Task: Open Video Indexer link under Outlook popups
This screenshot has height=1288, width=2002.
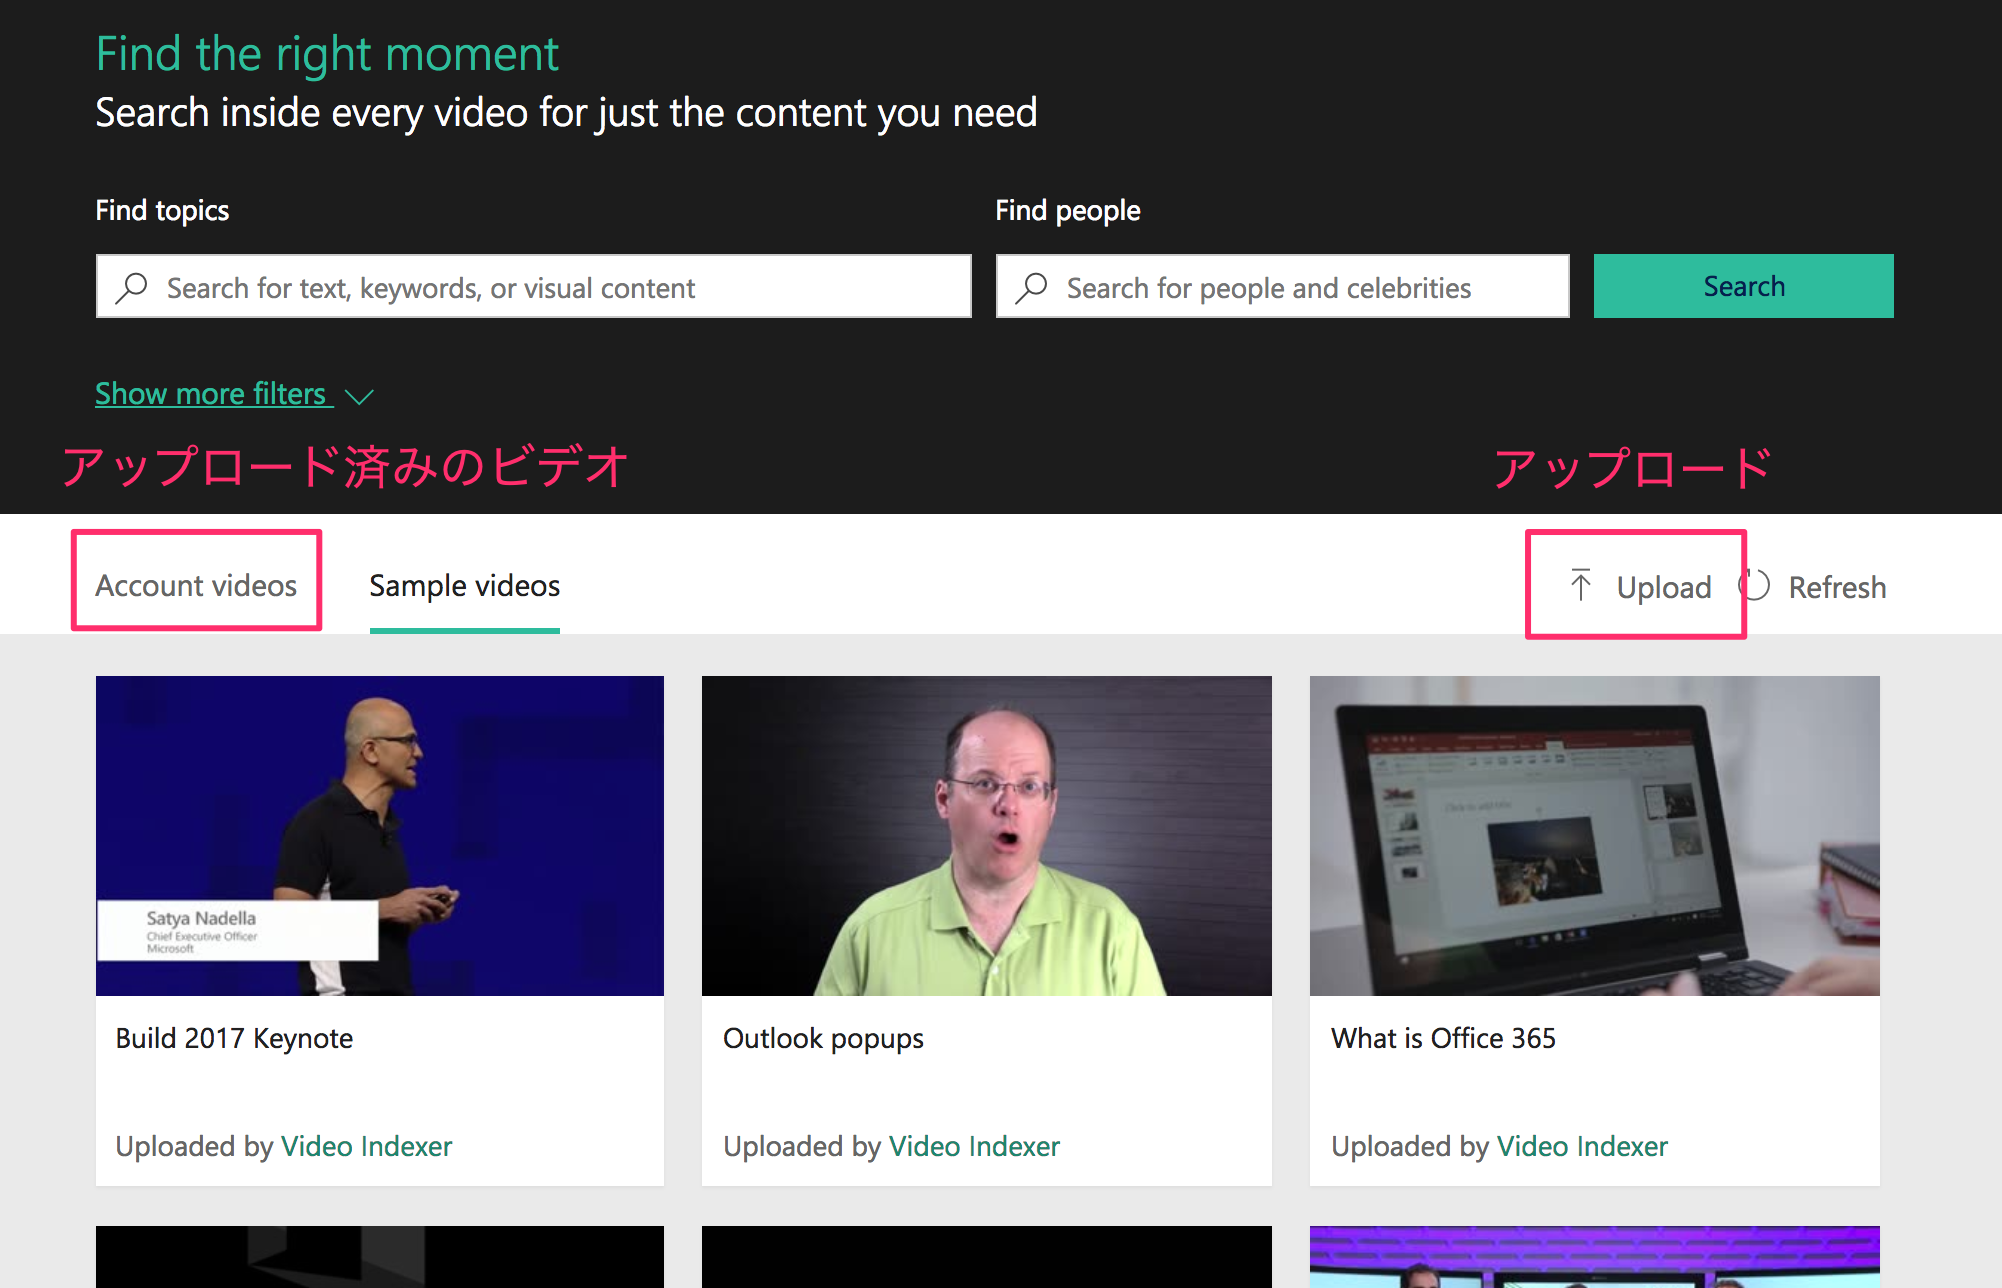Action: 975,1146
